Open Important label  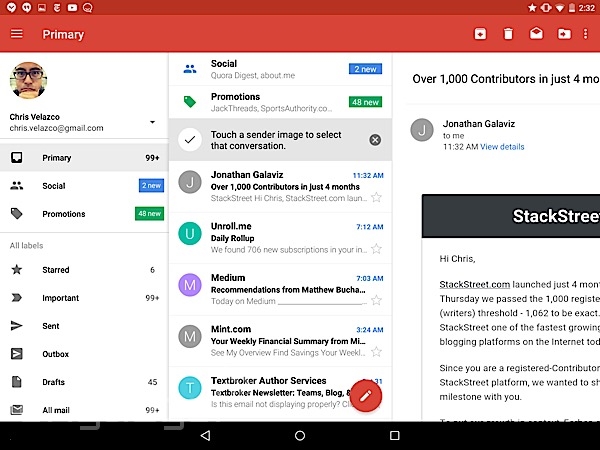84,298
